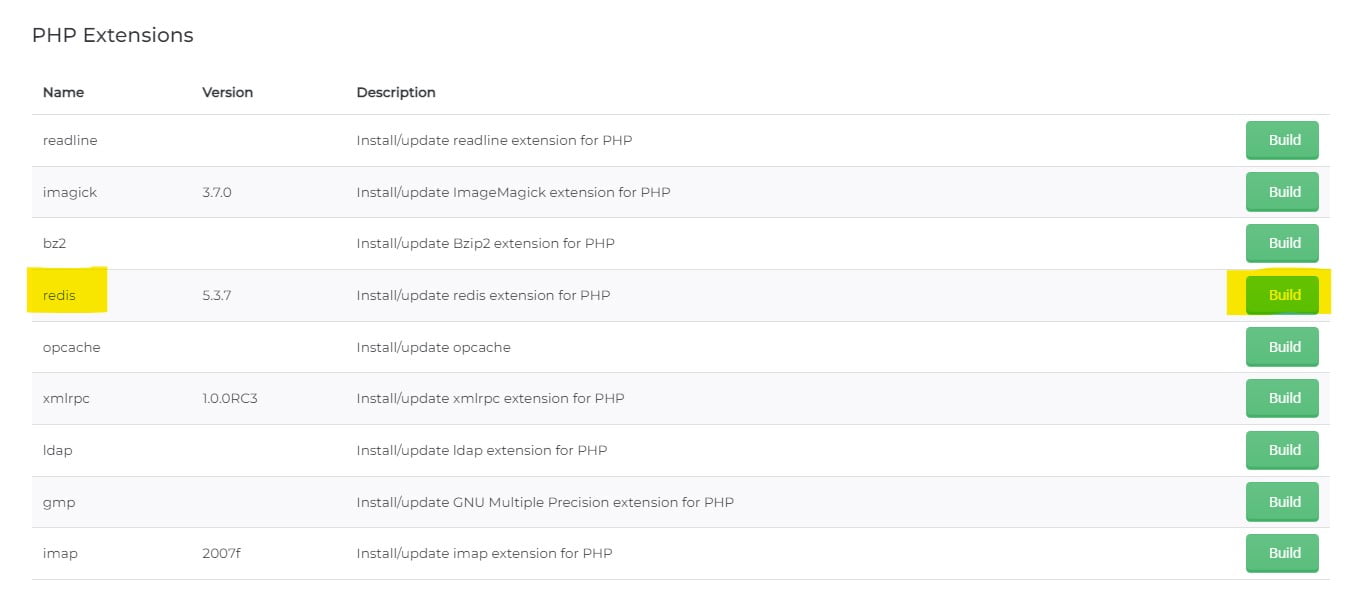Image resolution: width=1359 pixels, height=607 pixels.
Task: Build the ldap extension
Action: coord(1282,450)
